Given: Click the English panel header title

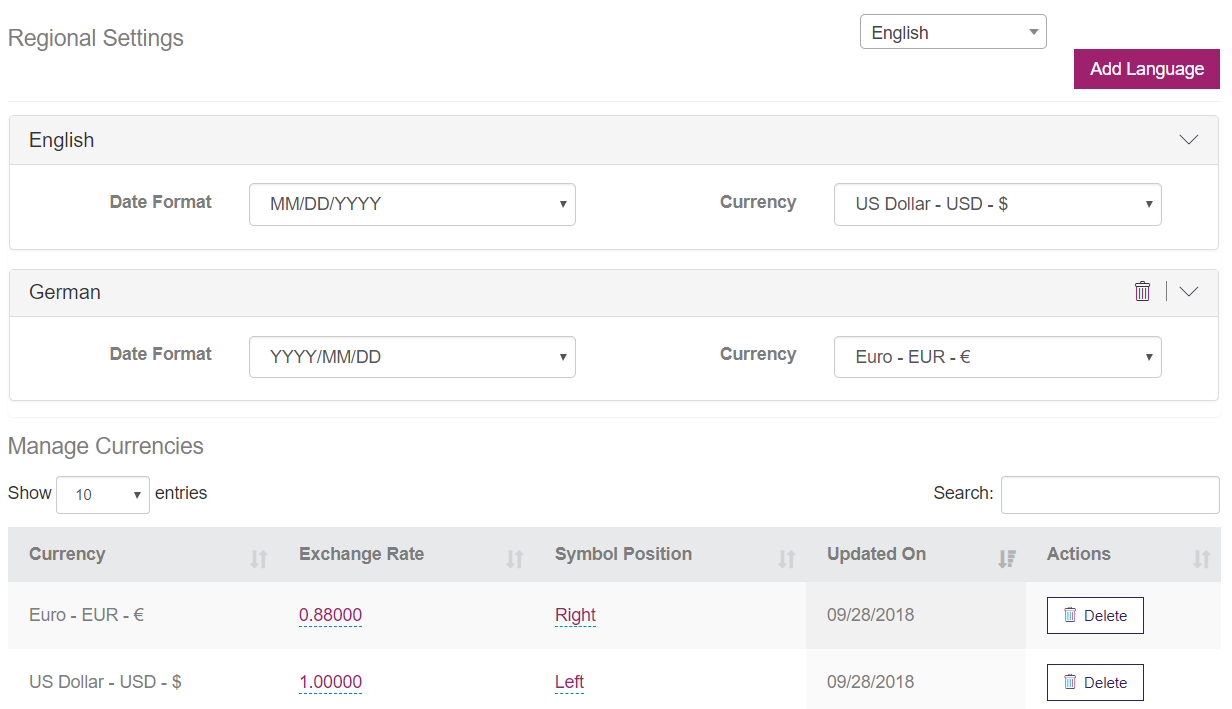Looking at the screenshot, I should (61, 140).
